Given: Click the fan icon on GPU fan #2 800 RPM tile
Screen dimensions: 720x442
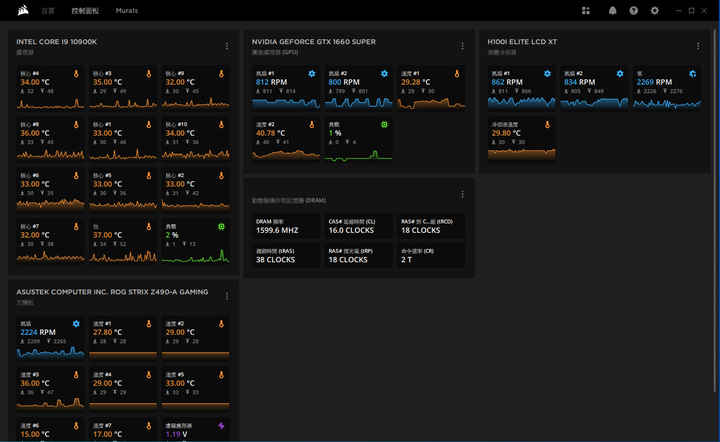Looking at the screenshot, I should click(x=384, y=73).
